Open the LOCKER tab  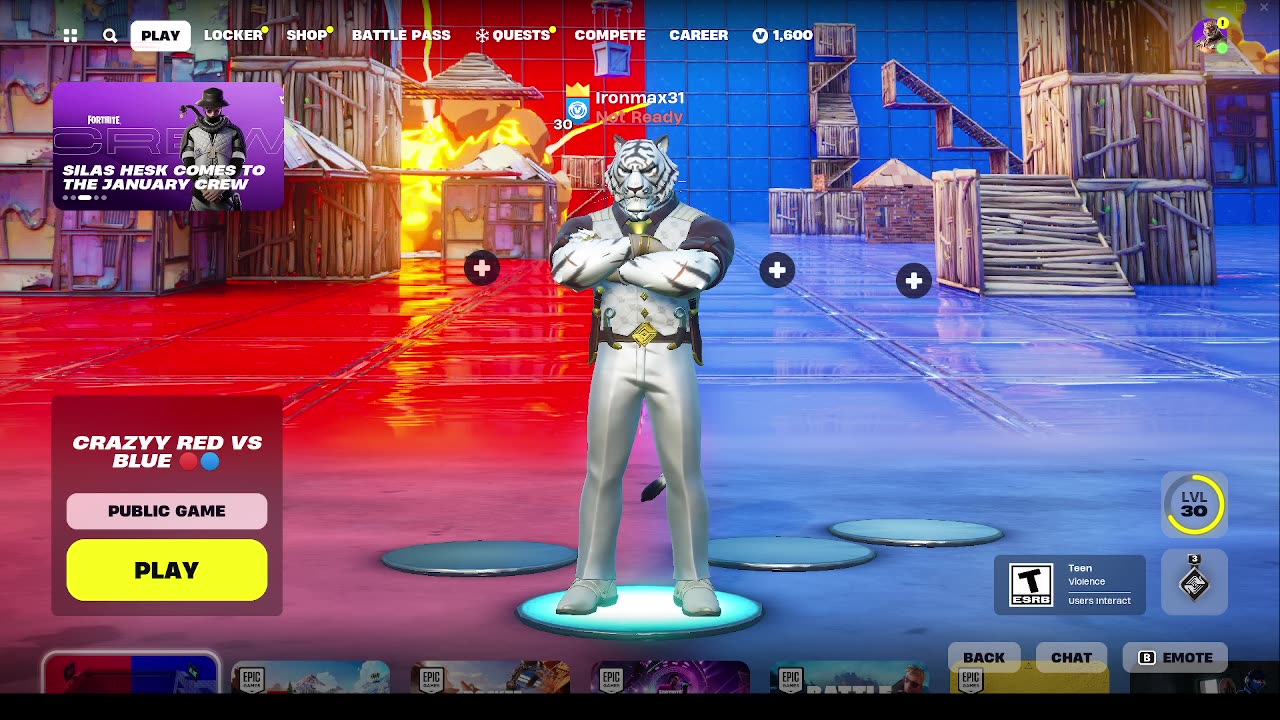click(x=233, y=35)
